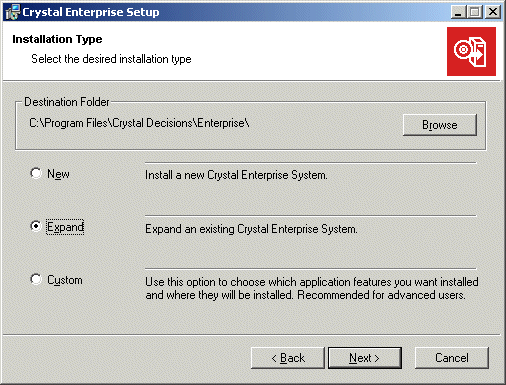Click the 'Install a new Crystal Enterprise System' description
Screen dimensions: 506x385
coord(236,175)
